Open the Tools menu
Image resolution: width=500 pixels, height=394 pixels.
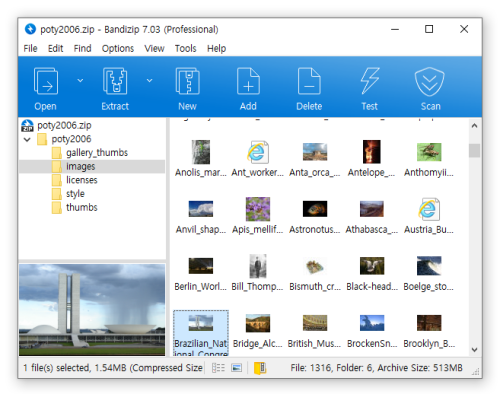(186, 48)
